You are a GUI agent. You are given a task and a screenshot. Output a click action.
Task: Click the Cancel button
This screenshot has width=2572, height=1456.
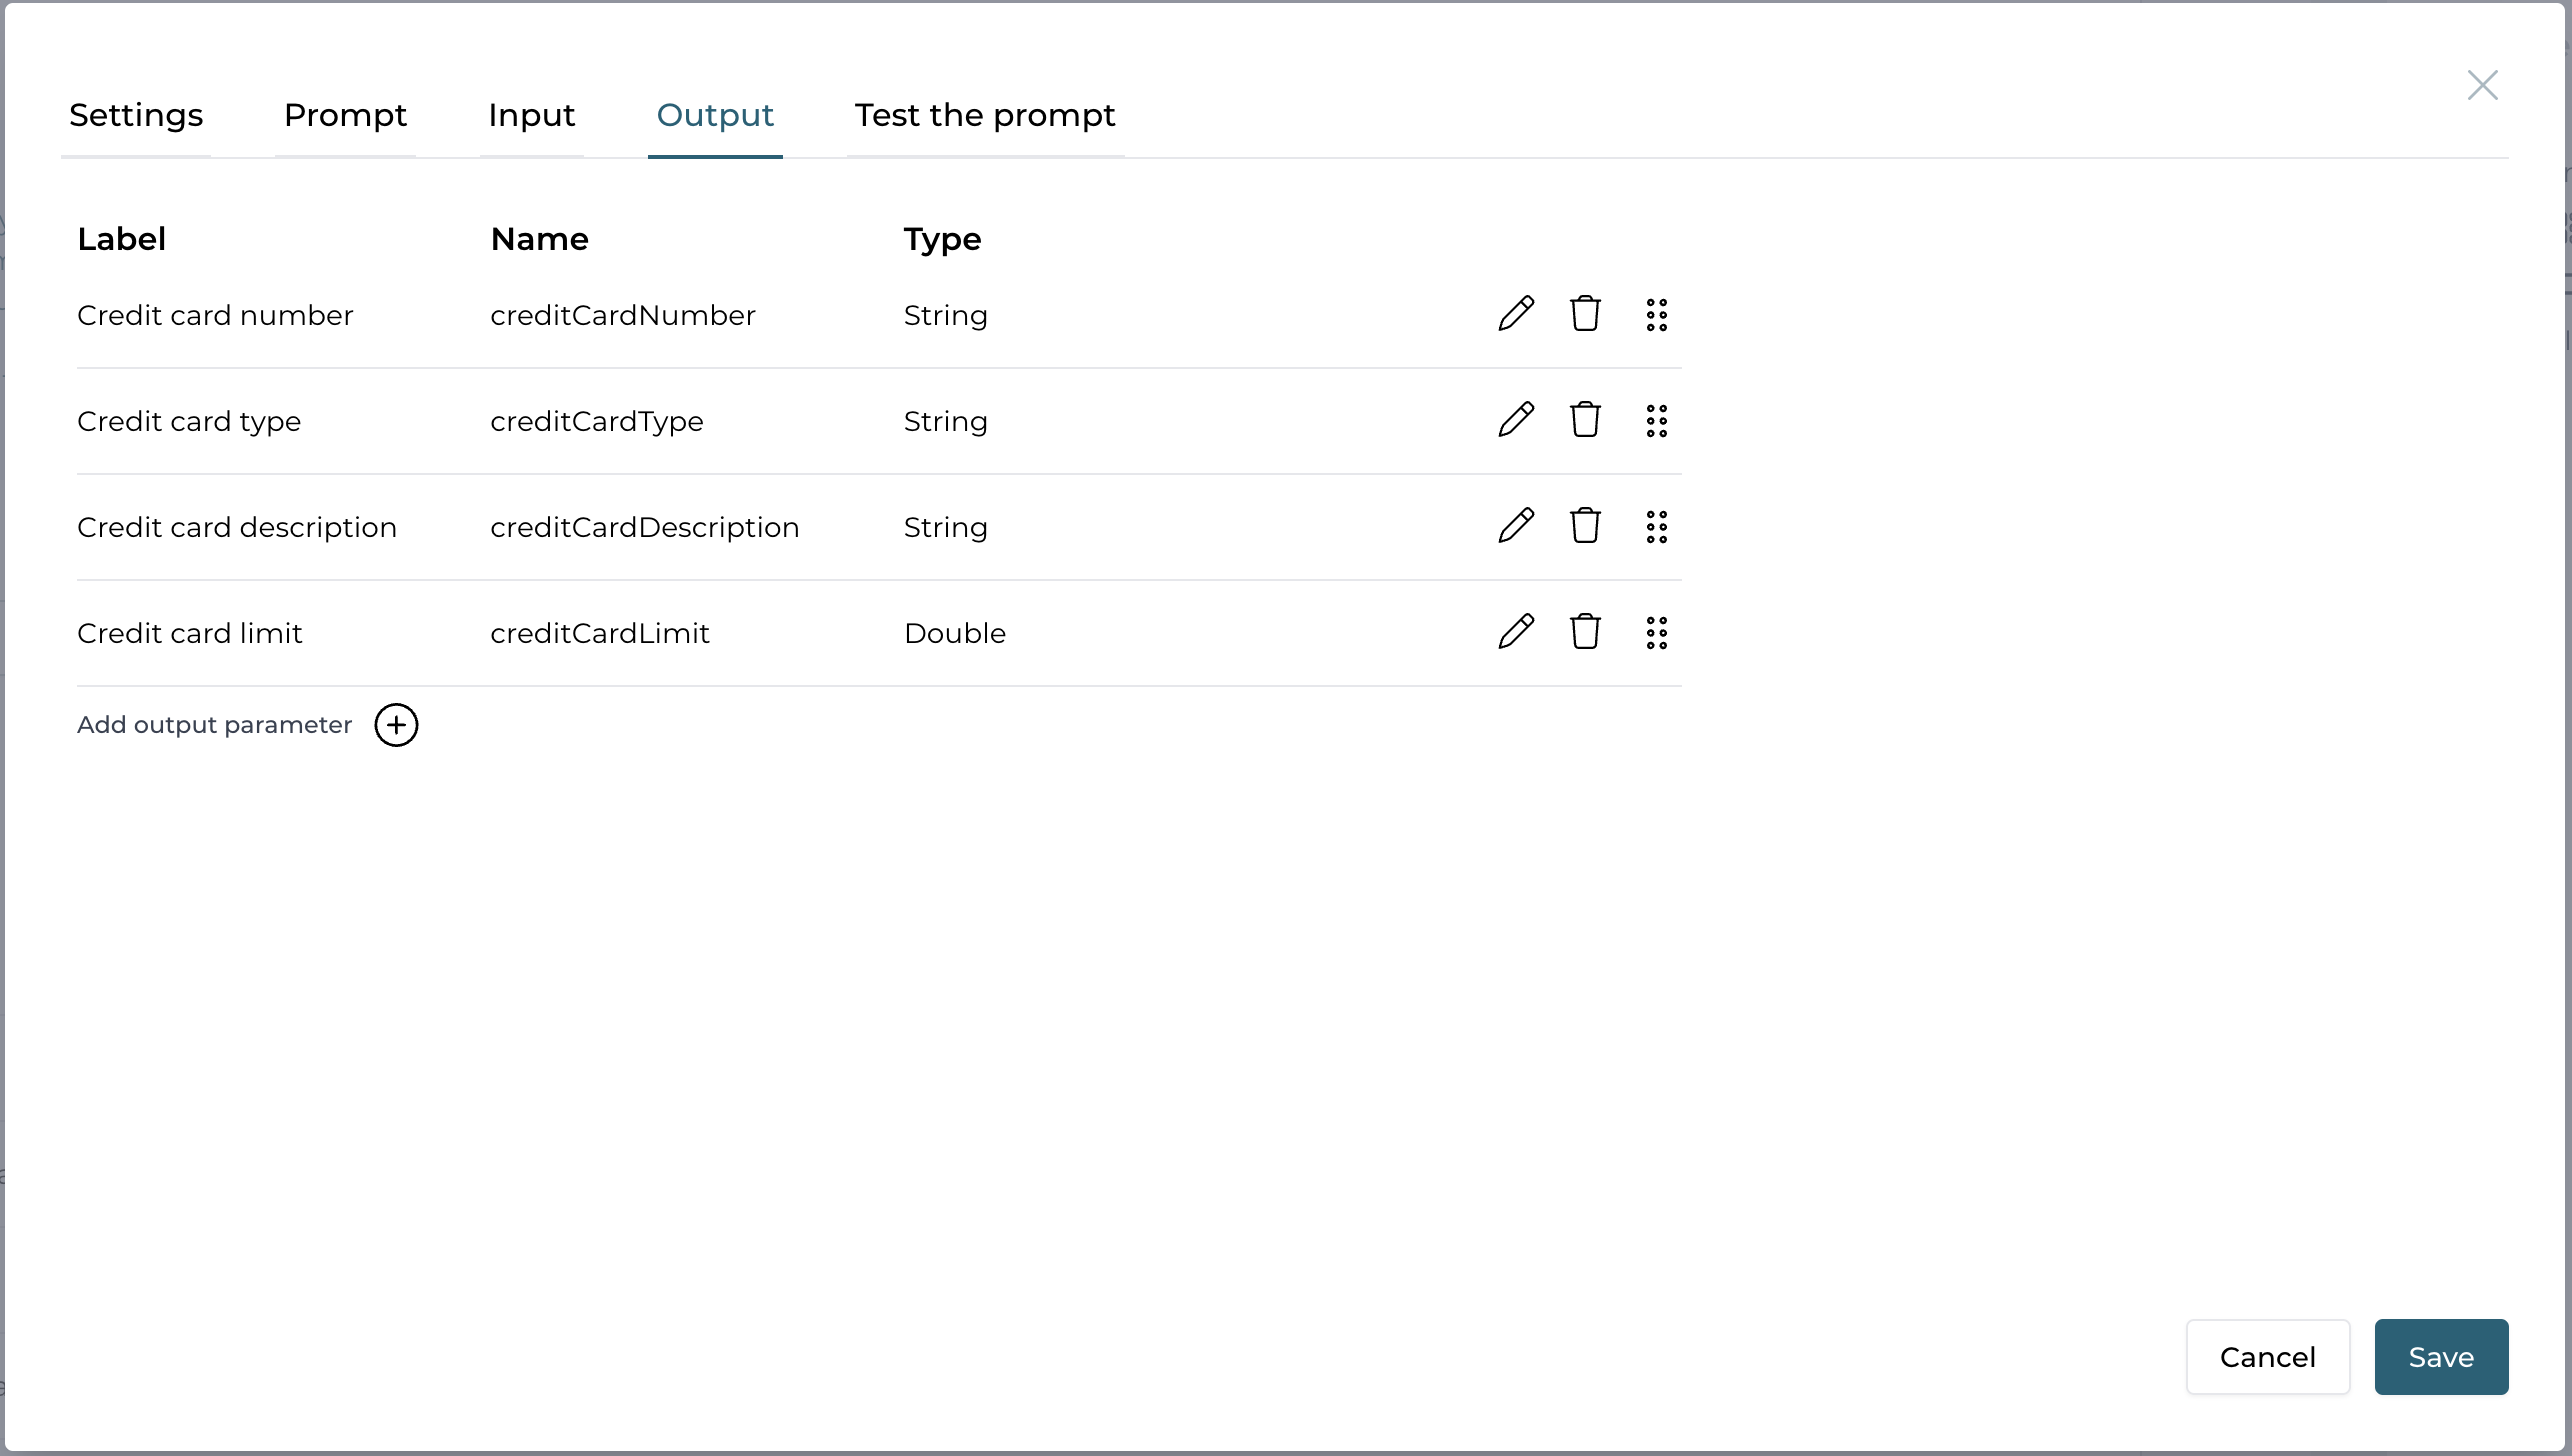click(2268, 1357)
